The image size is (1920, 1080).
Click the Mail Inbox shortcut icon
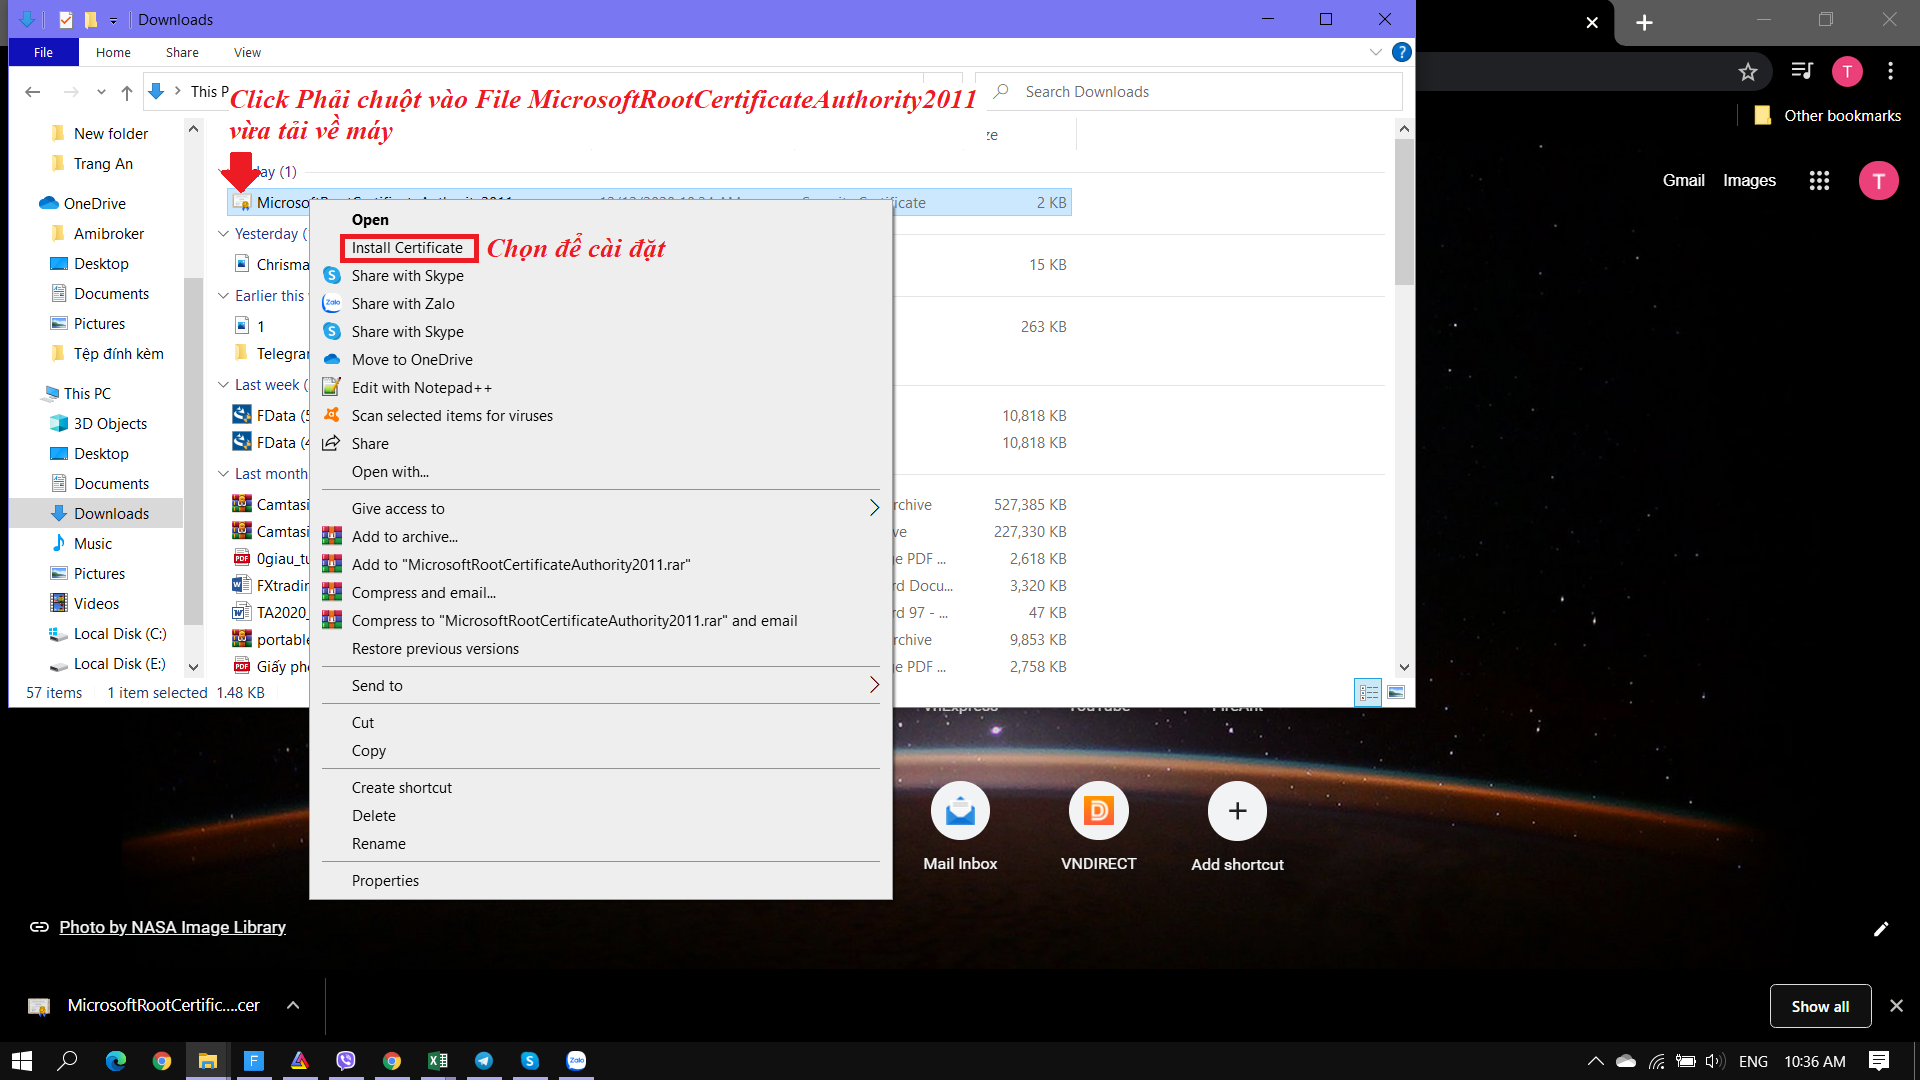[960, 811]
